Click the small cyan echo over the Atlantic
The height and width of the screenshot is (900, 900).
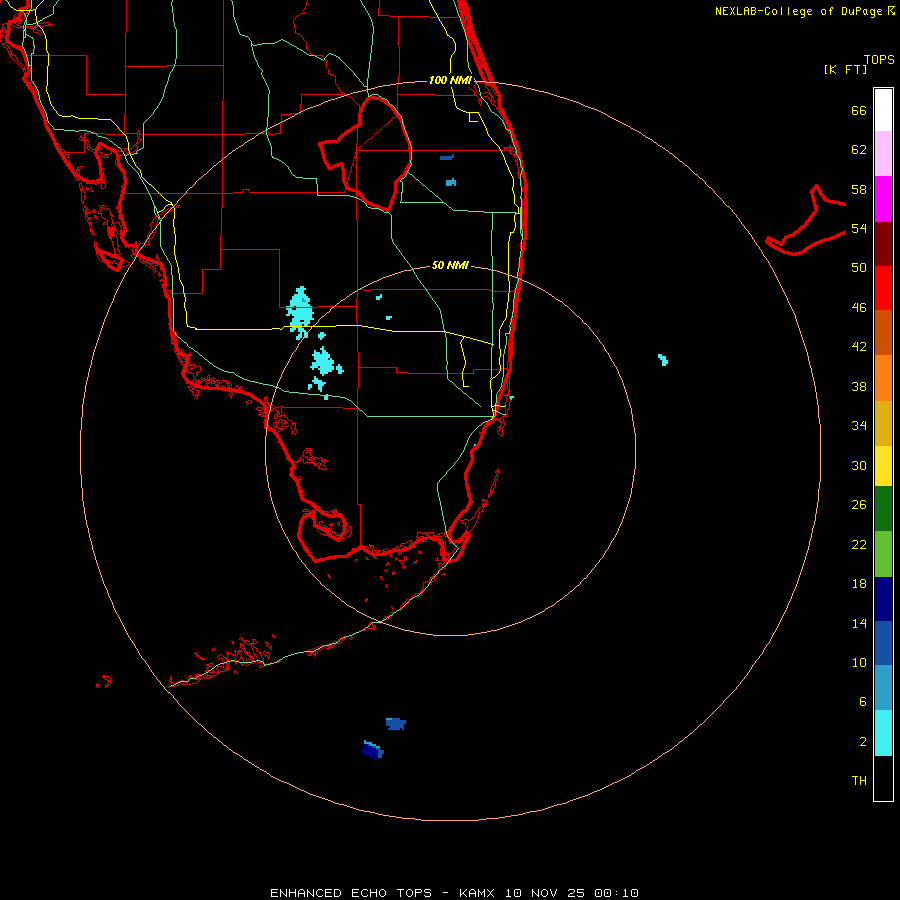point(663,359)
